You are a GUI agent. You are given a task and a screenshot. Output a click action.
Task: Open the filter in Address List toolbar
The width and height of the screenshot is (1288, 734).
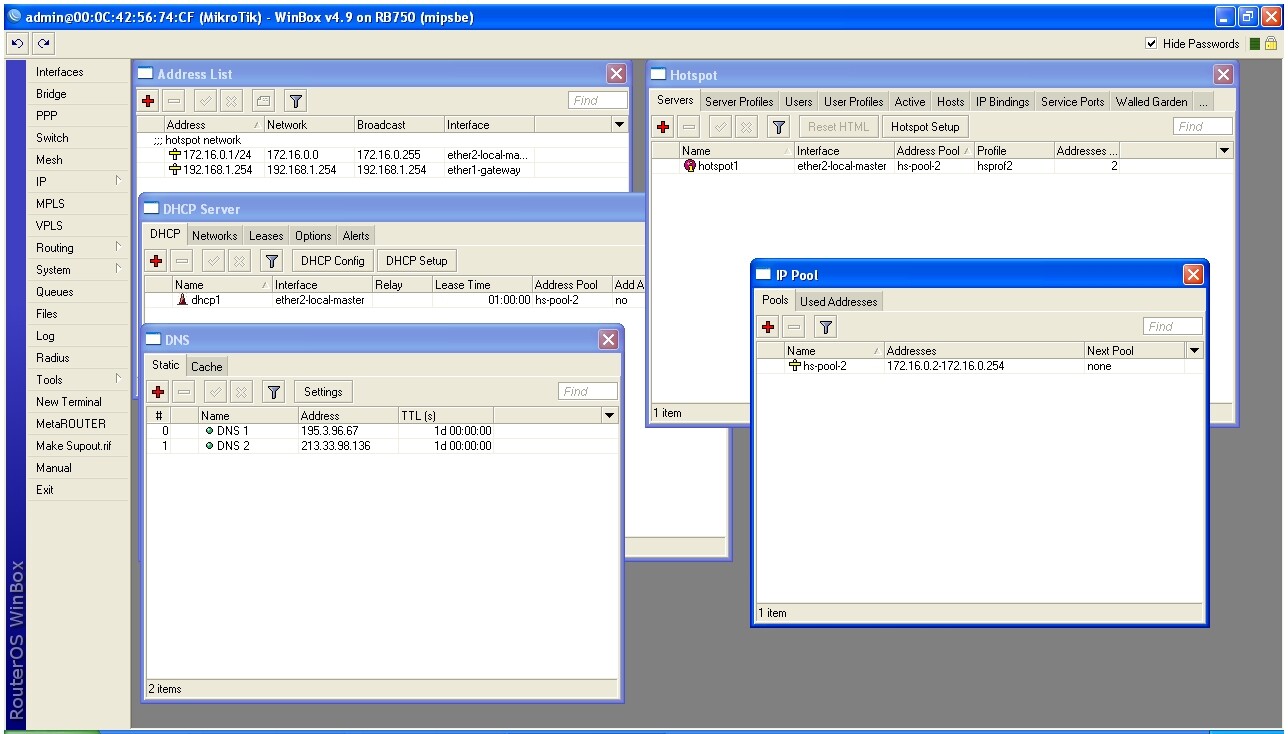pos(295,100)
